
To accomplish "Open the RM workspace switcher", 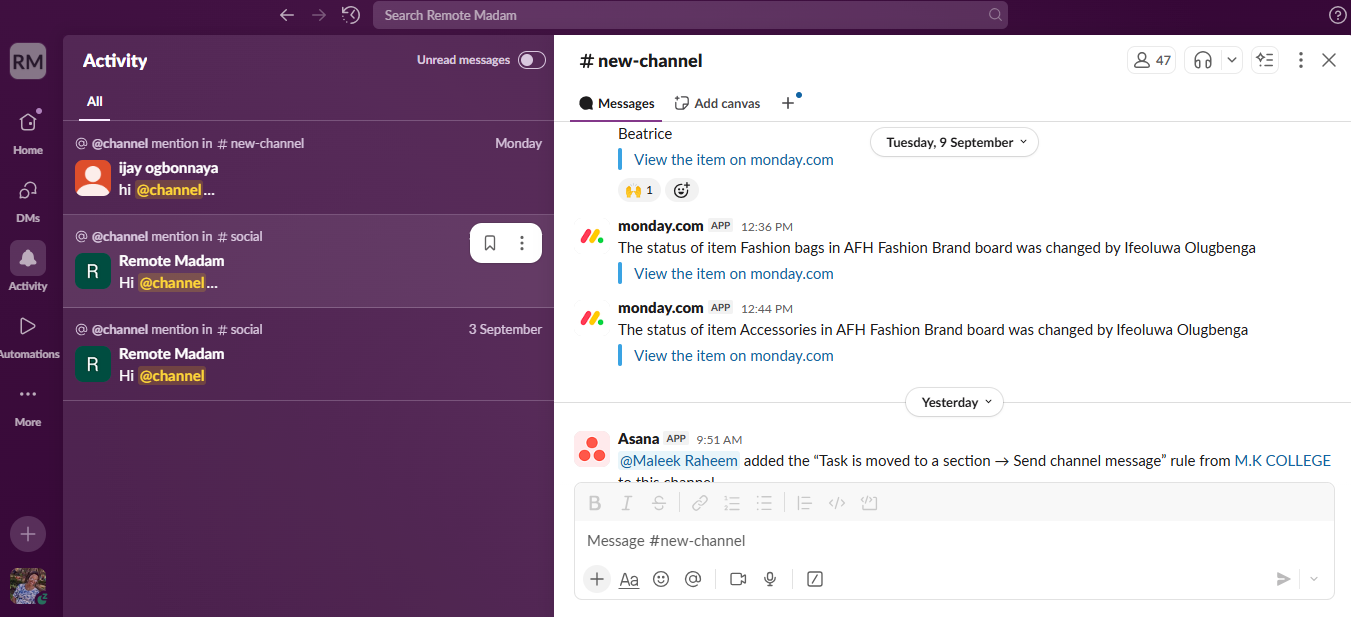I will 28,62.
